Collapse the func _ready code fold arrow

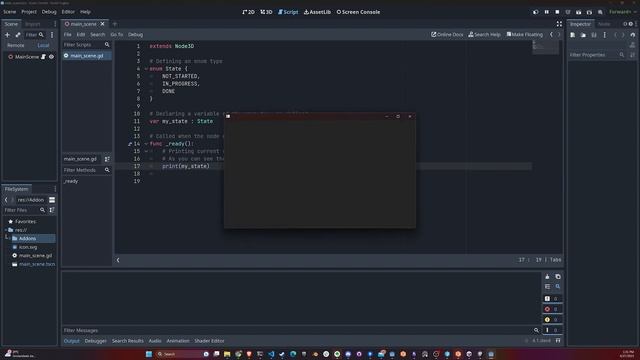(x=146, y=144)
